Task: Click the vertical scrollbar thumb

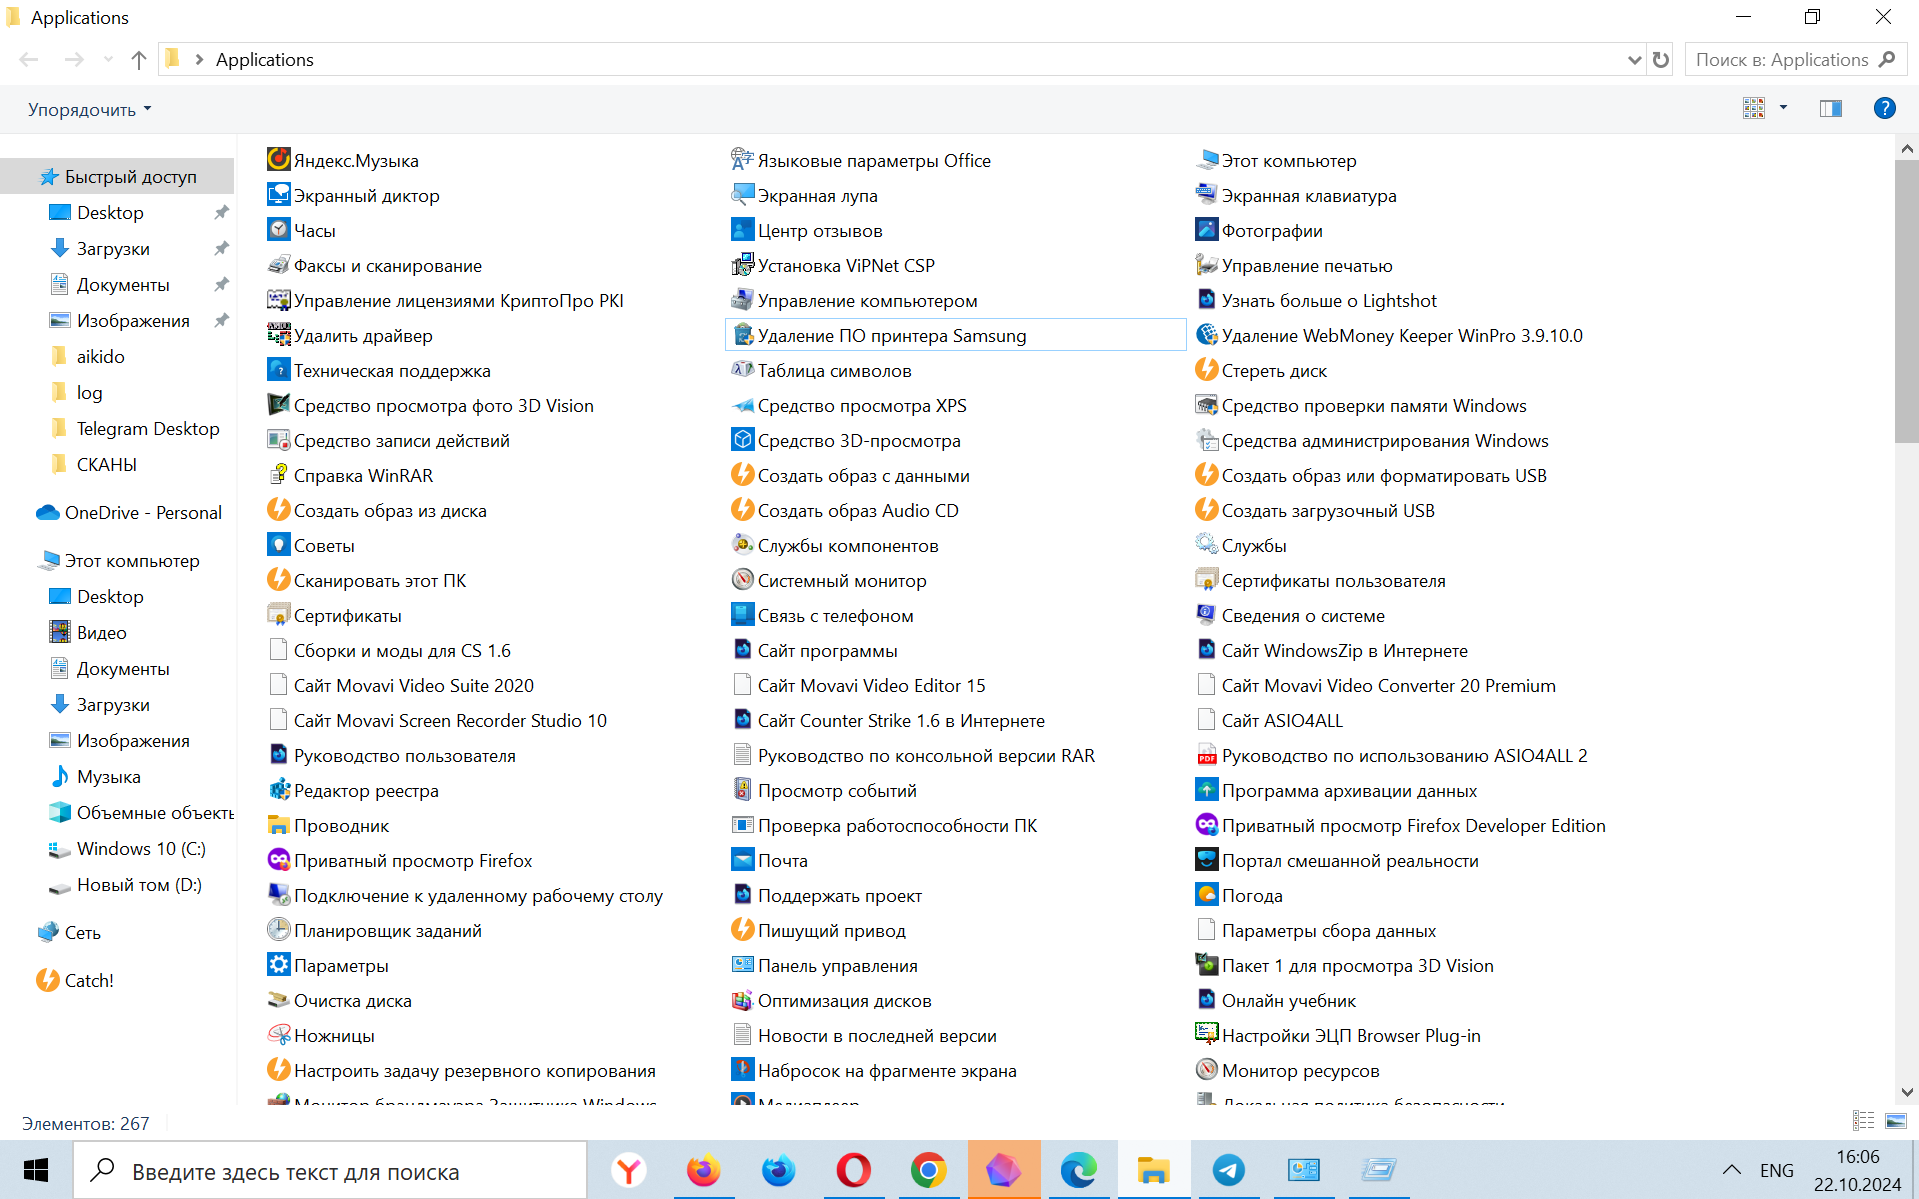Action: point(1906,300)
